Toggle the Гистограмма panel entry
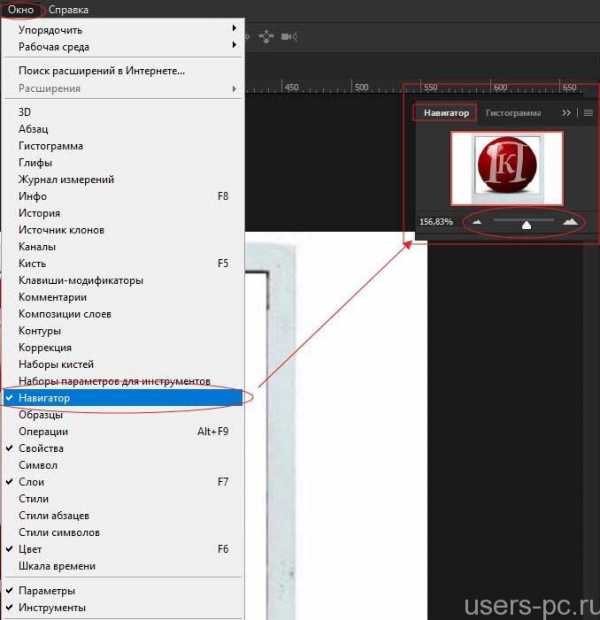The height and width of the screenshot is (620, 600). tap(123, 146)
